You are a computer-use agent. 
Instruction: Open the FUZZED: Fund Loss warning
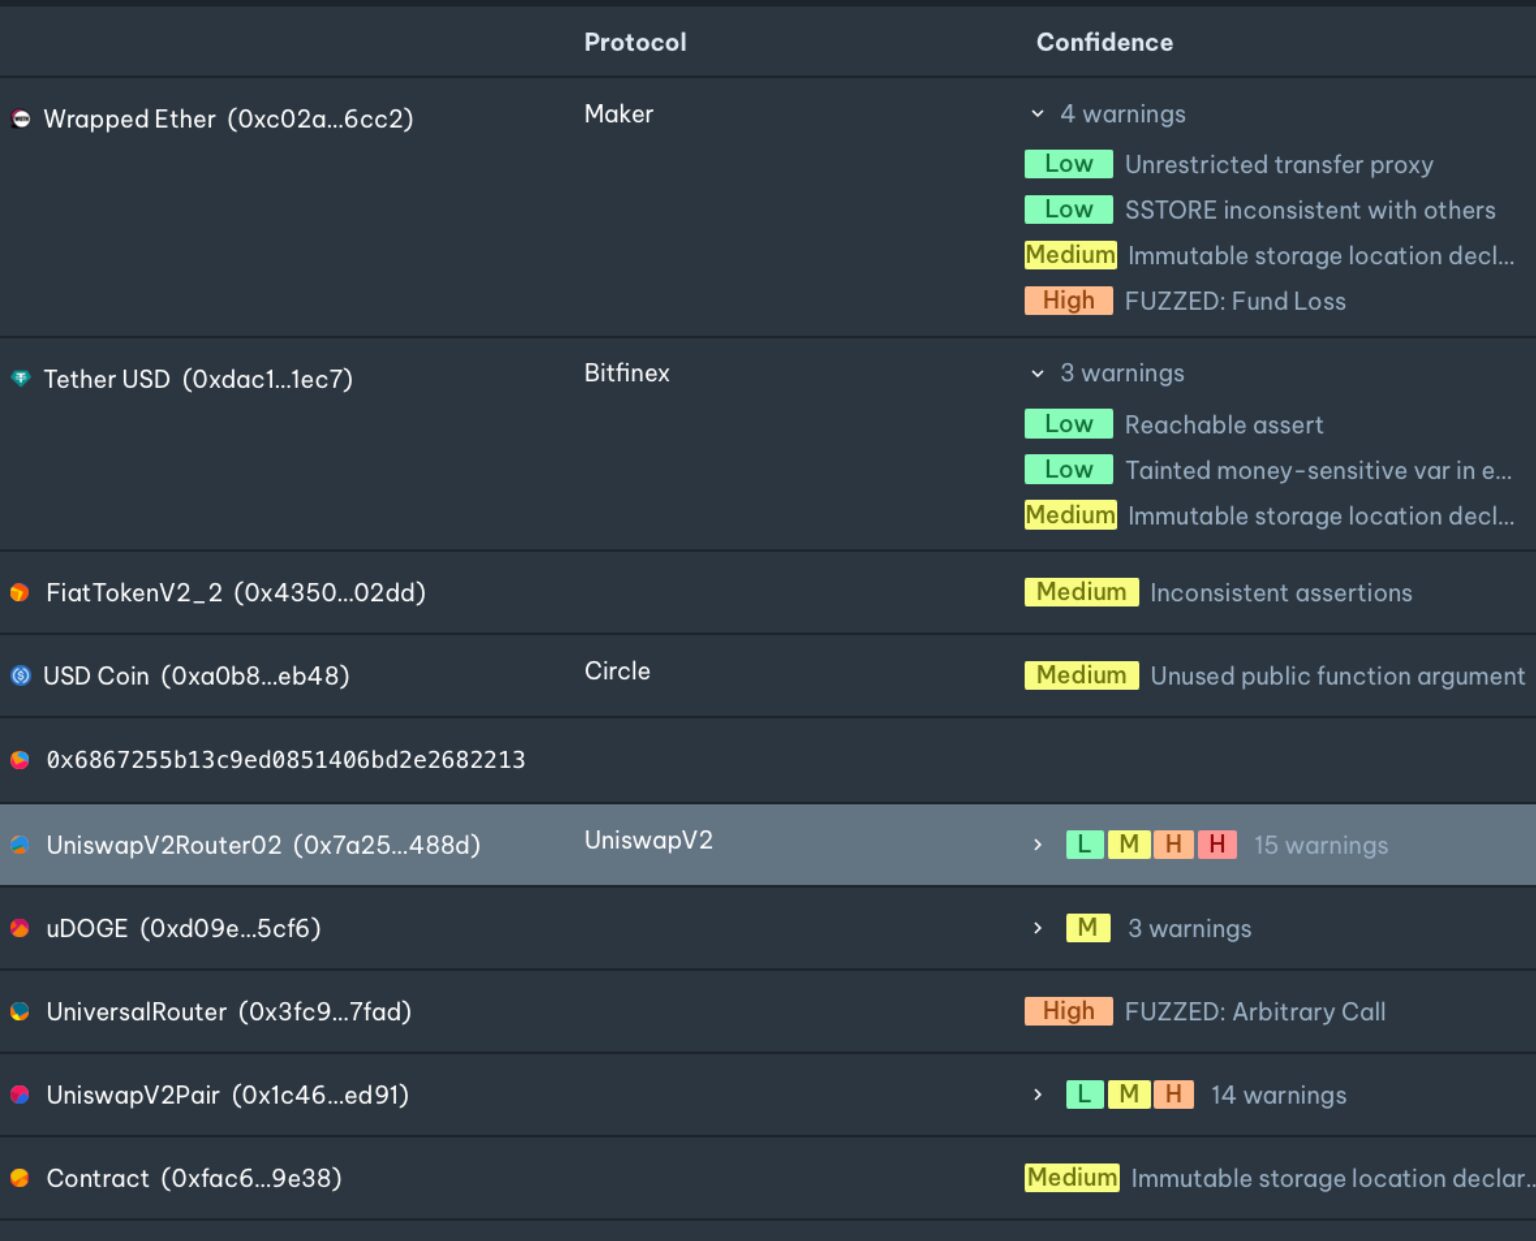(1234, 301)
